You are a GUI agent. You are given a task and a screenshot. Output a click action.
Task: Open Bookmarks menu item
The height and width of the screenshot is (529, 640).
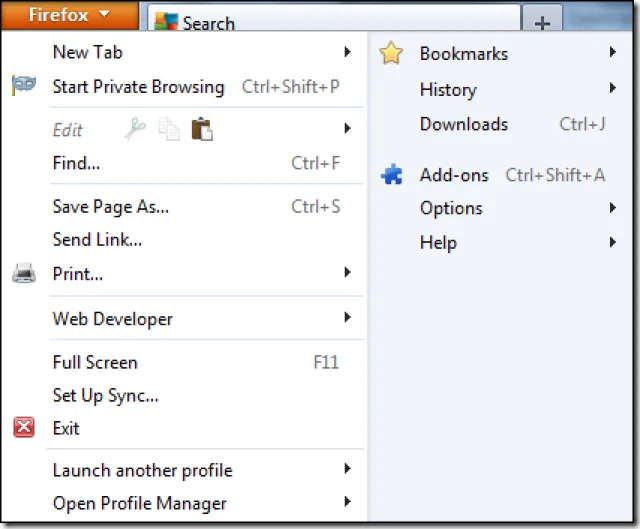point(500,53)
